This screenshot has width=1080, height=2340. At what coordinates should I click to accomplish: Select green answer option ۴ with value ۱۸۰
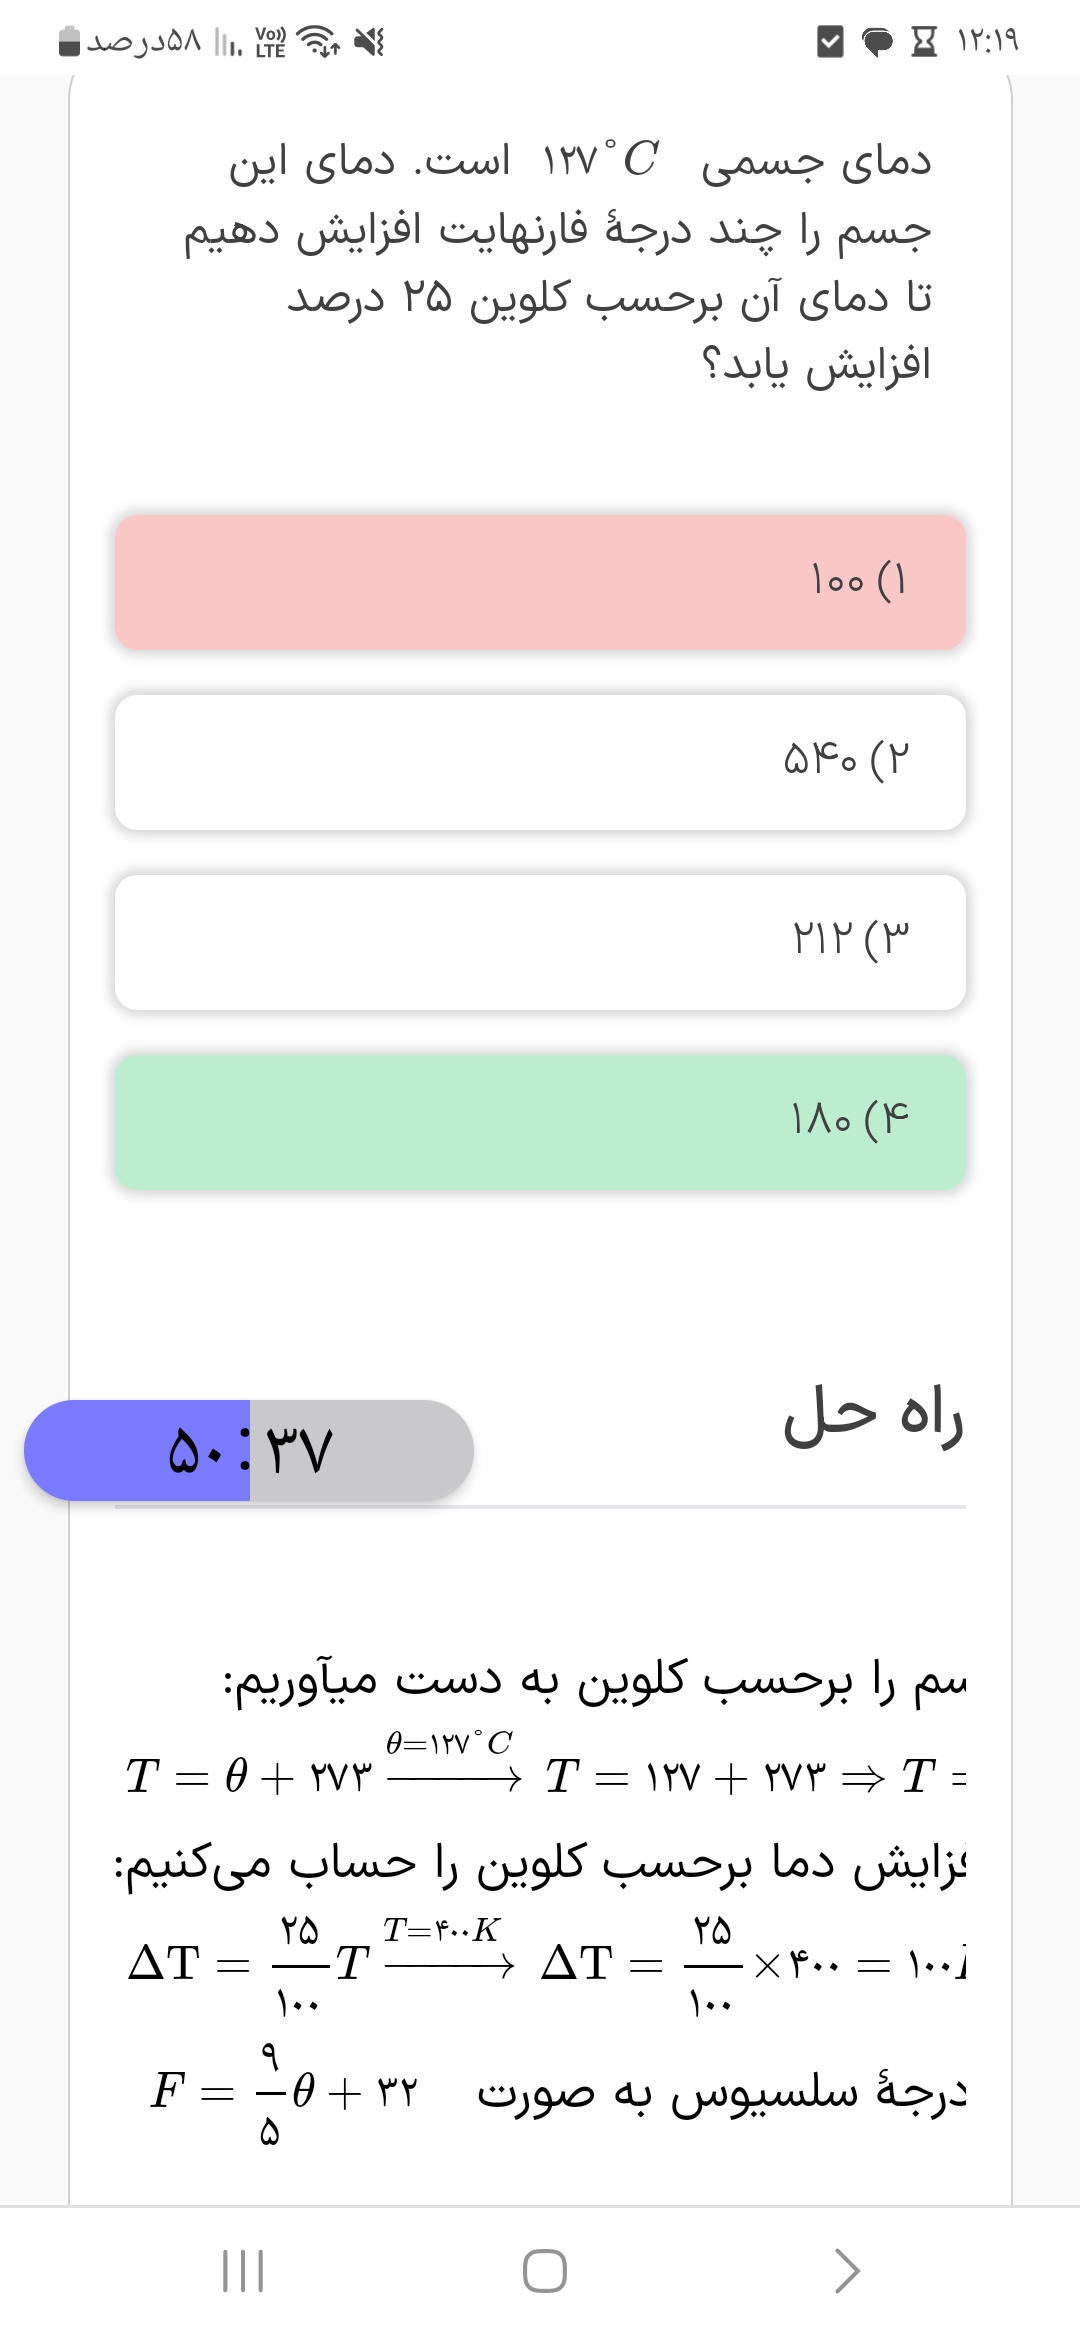[x=540, y=1122]
